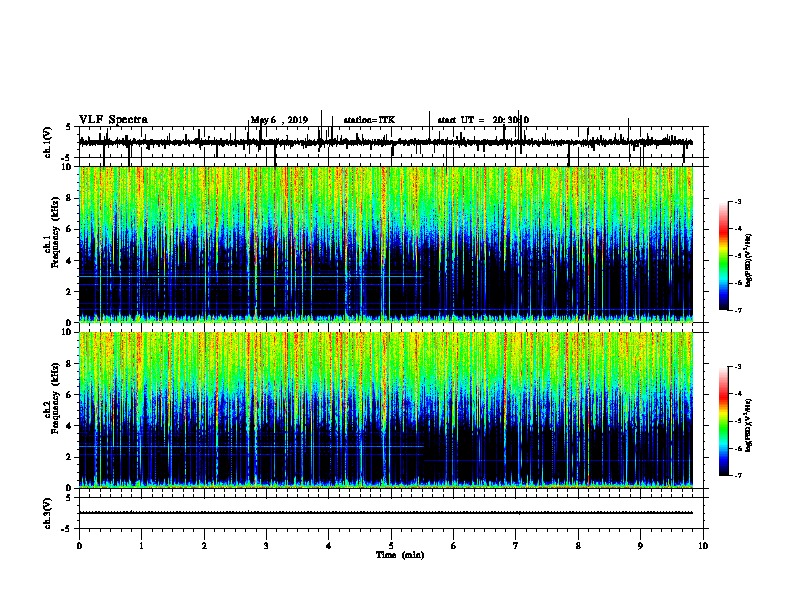Click the 'station=ITK' label

[369, 120]
